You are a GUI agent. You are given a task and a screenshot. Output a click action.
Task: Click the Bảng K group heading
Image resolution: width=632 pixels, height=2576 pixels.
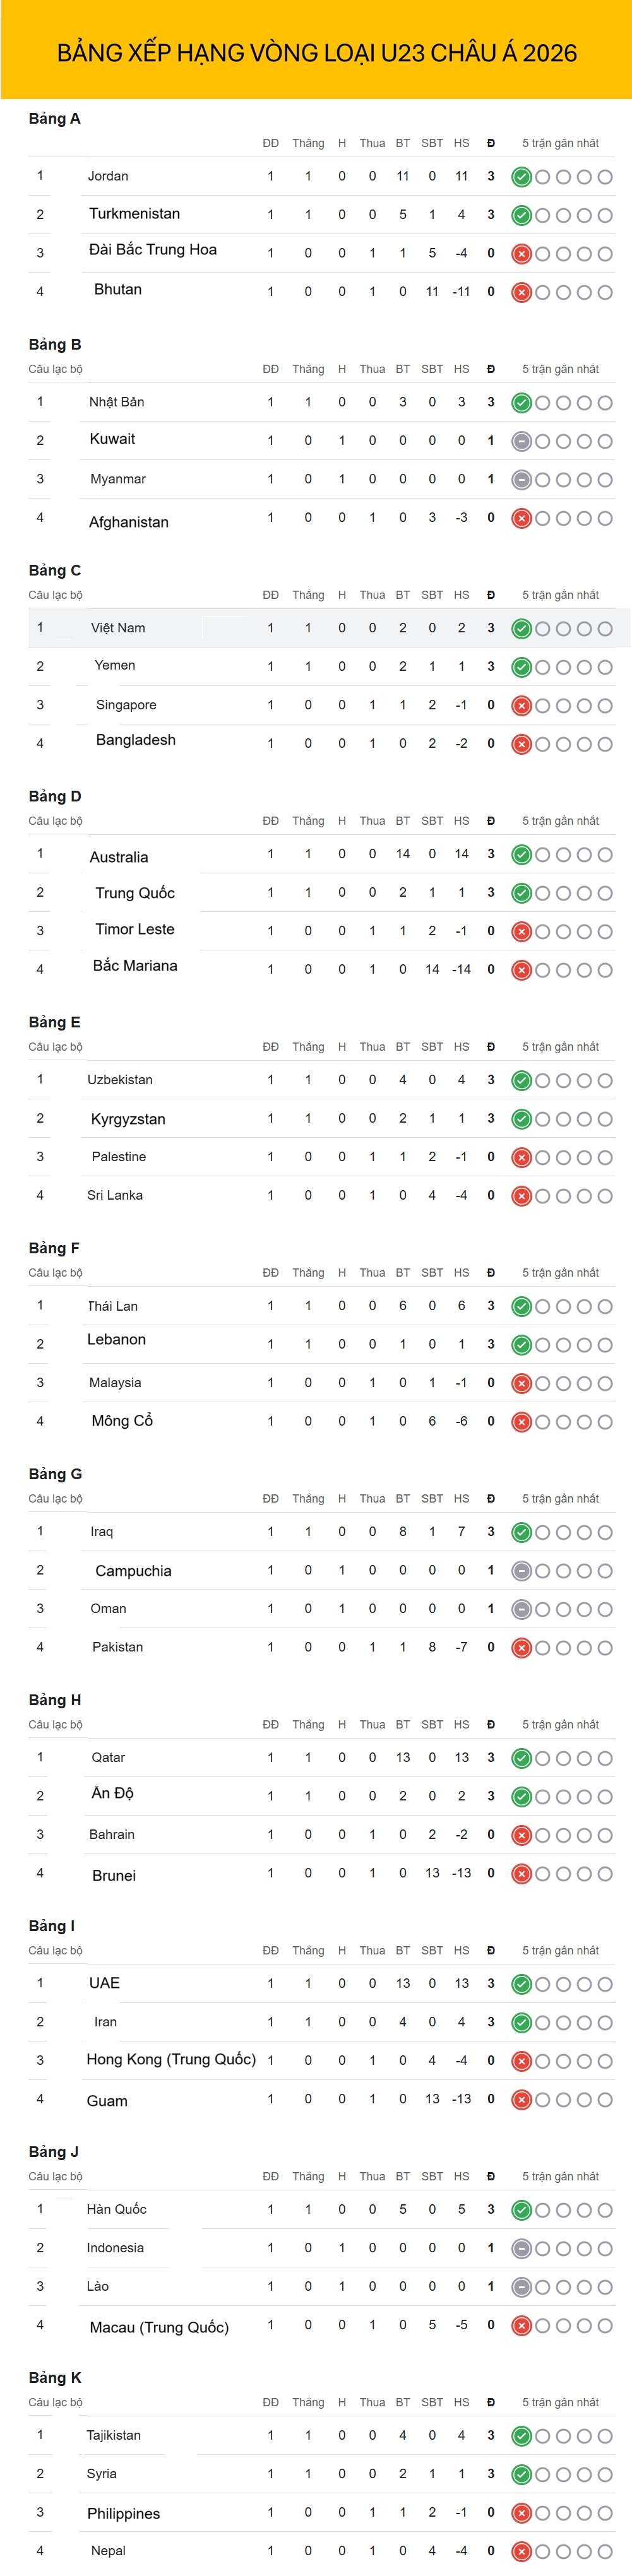point(55,2378)
